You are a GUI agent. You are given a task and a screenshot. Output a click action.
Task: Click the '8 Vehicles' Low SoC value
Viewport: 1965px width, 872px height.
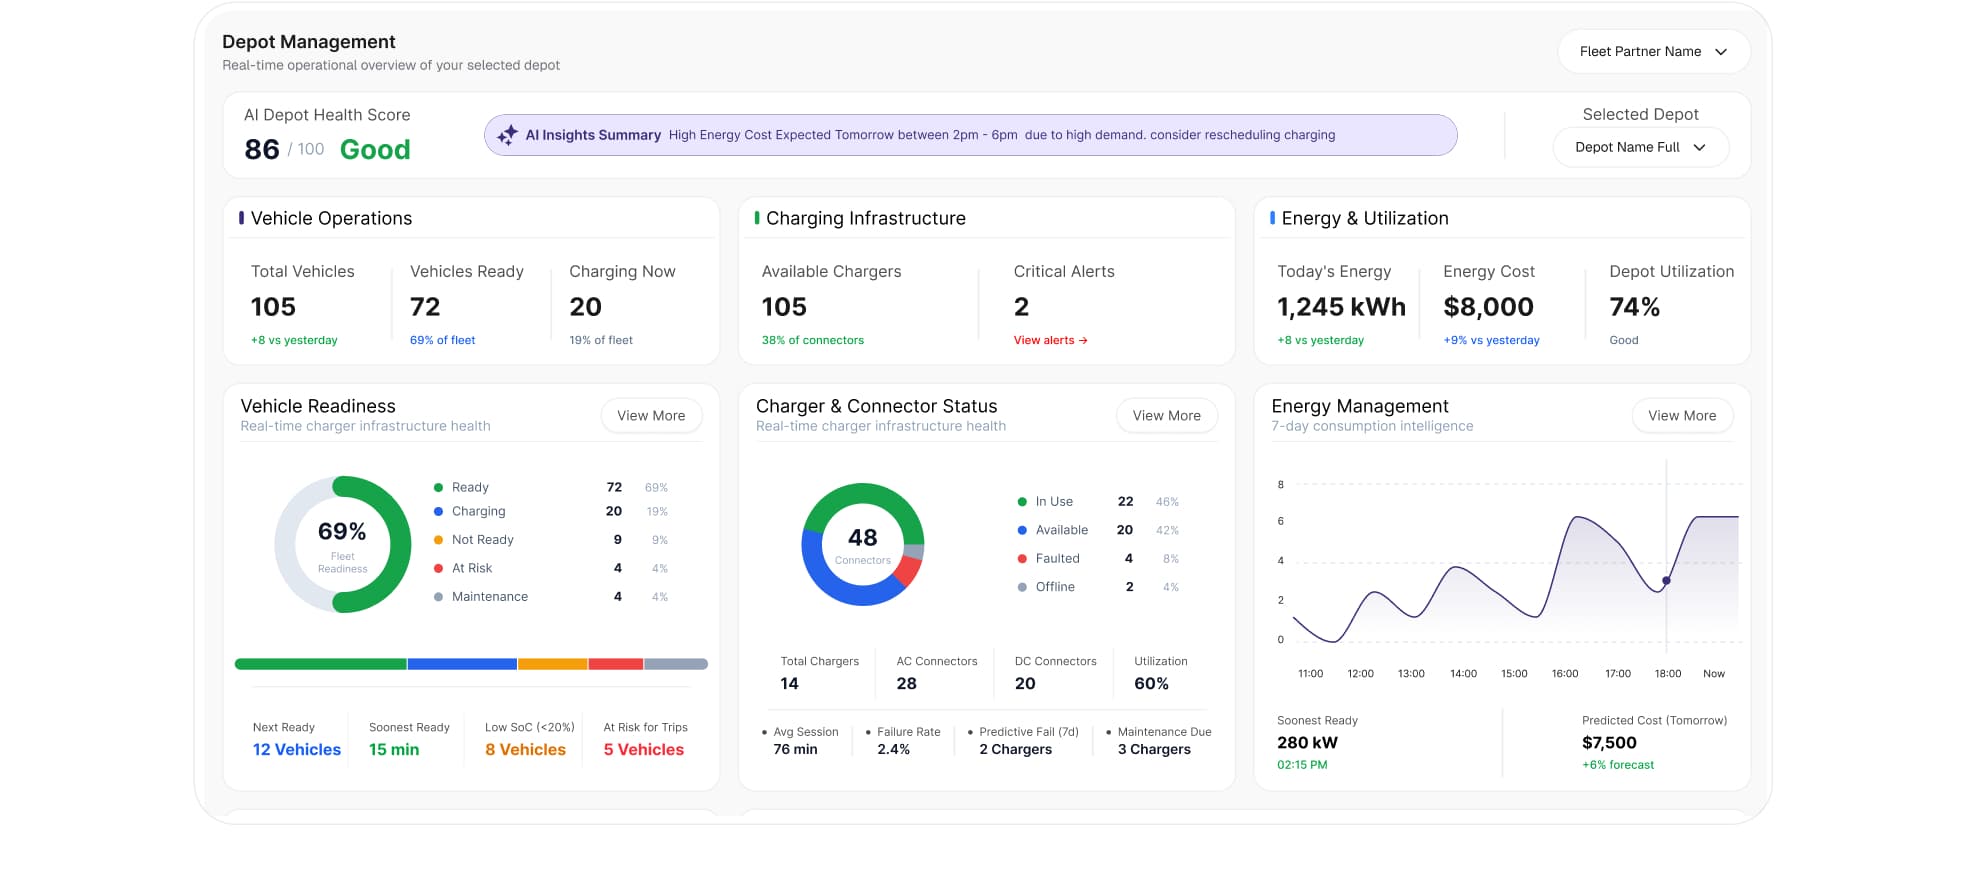[x=525, y=750]
